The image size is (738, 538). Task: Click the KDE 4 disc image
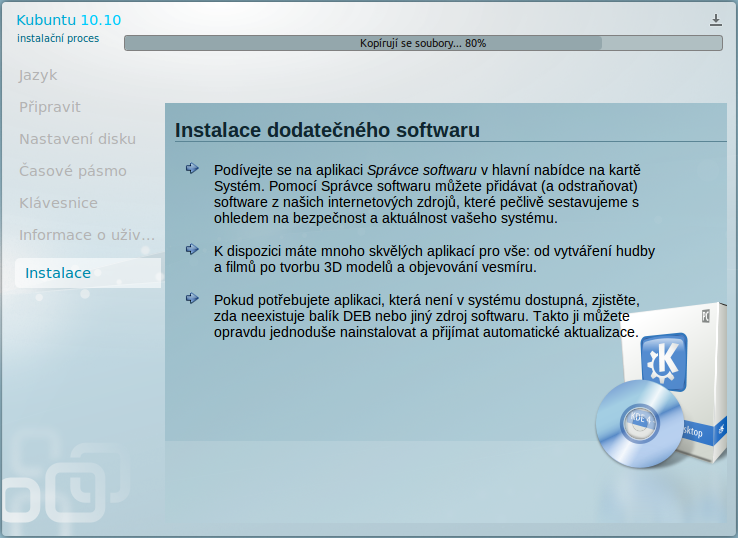[x=639, y=423]
